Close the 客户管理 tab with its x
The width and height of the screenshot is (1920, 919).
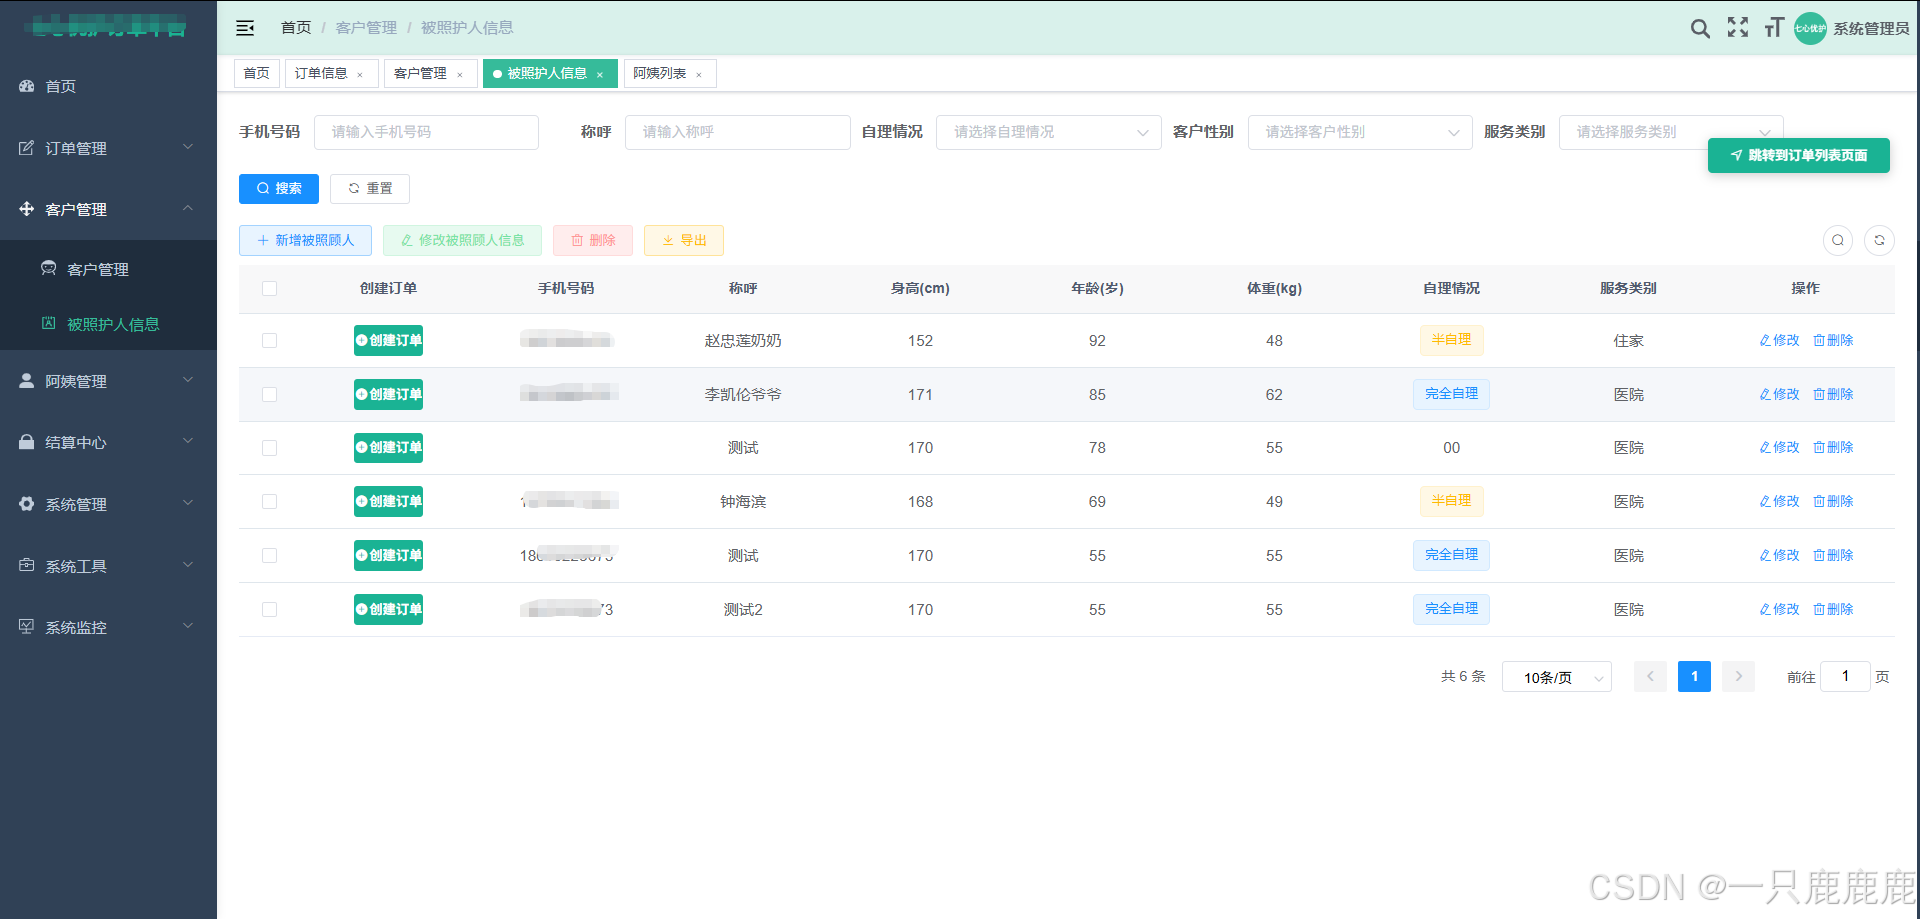pos(460,75)
